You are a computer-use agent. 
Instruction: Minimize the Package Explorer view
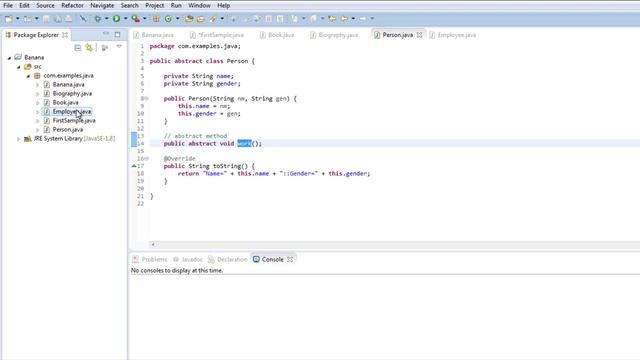[106, 34]
